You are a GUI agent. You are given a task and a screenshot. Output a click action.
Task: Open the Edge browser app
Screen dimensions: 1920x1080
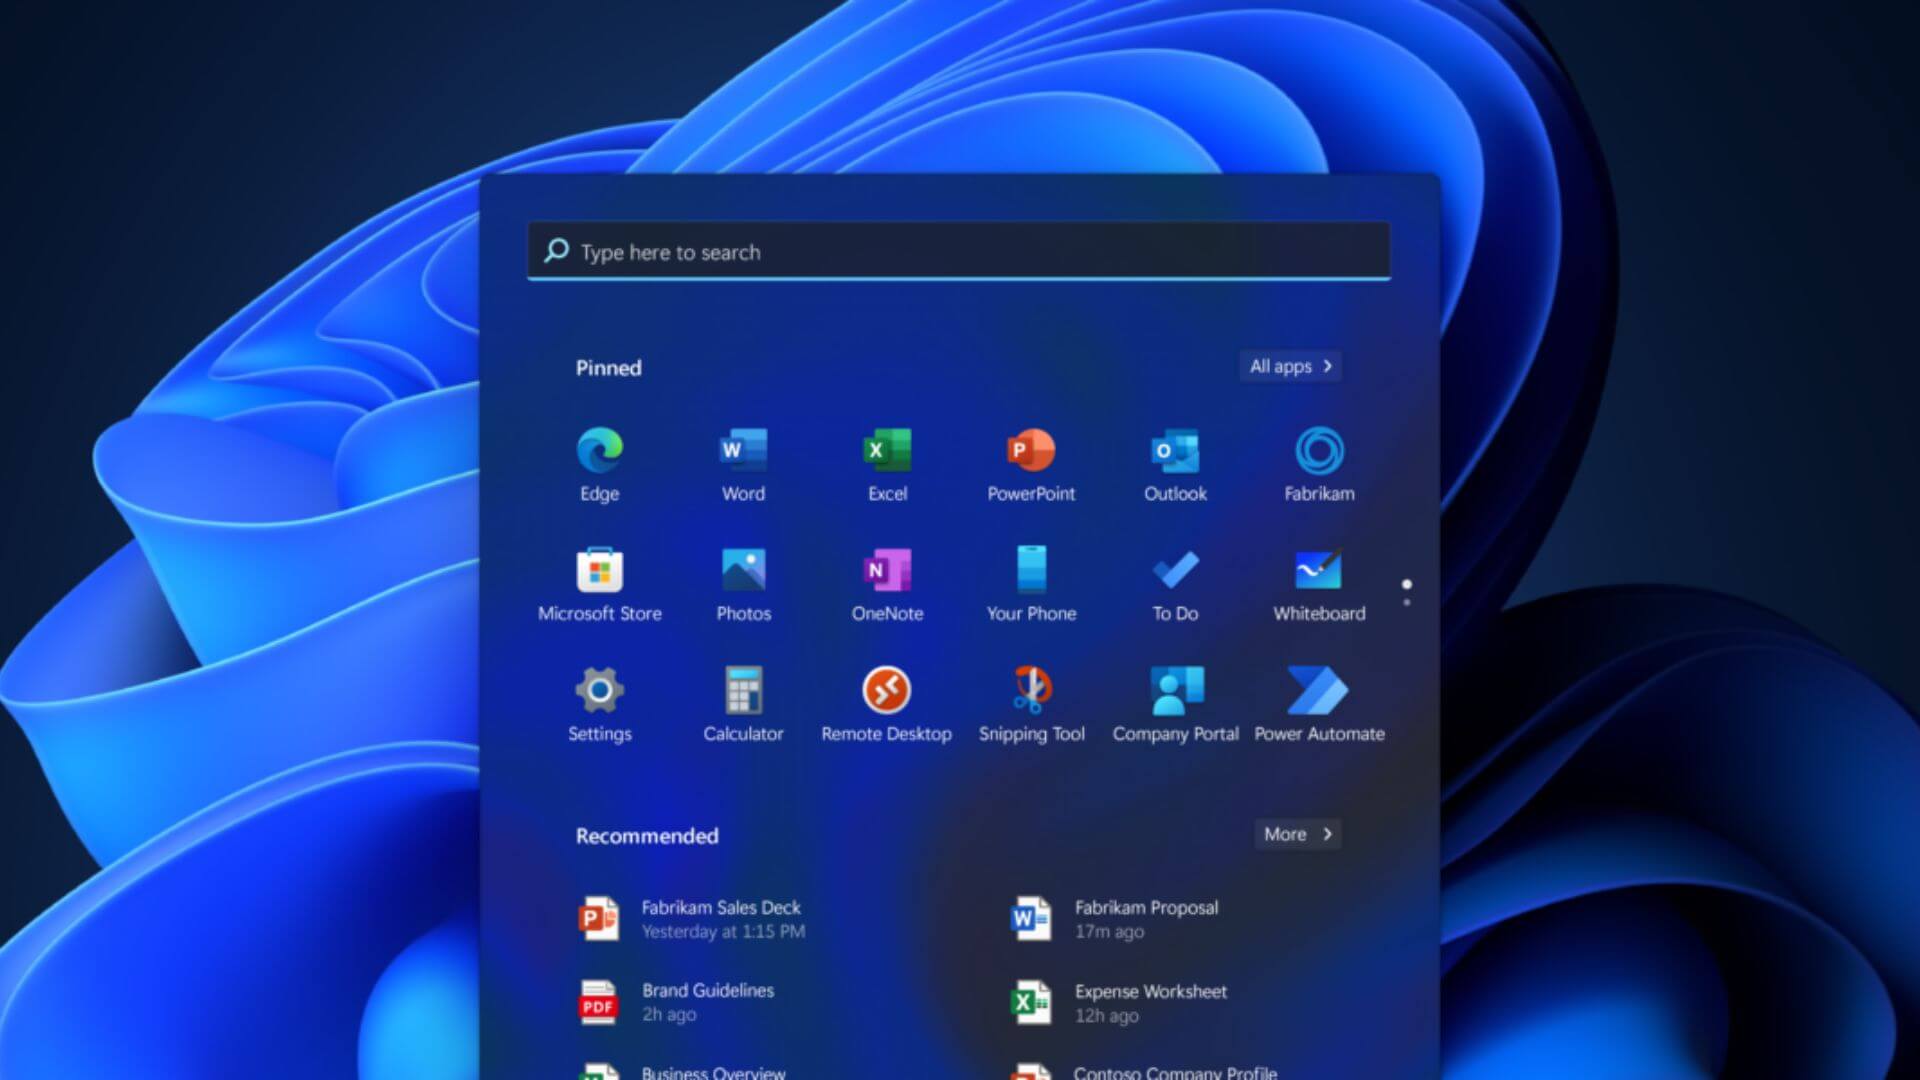pos(600,451)
